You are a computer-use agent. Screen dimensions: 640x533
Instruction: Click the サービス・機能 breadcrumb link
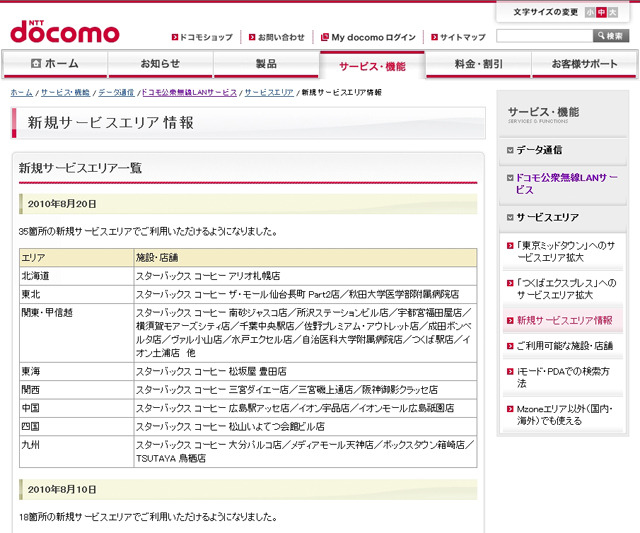(x=65, y=93)
